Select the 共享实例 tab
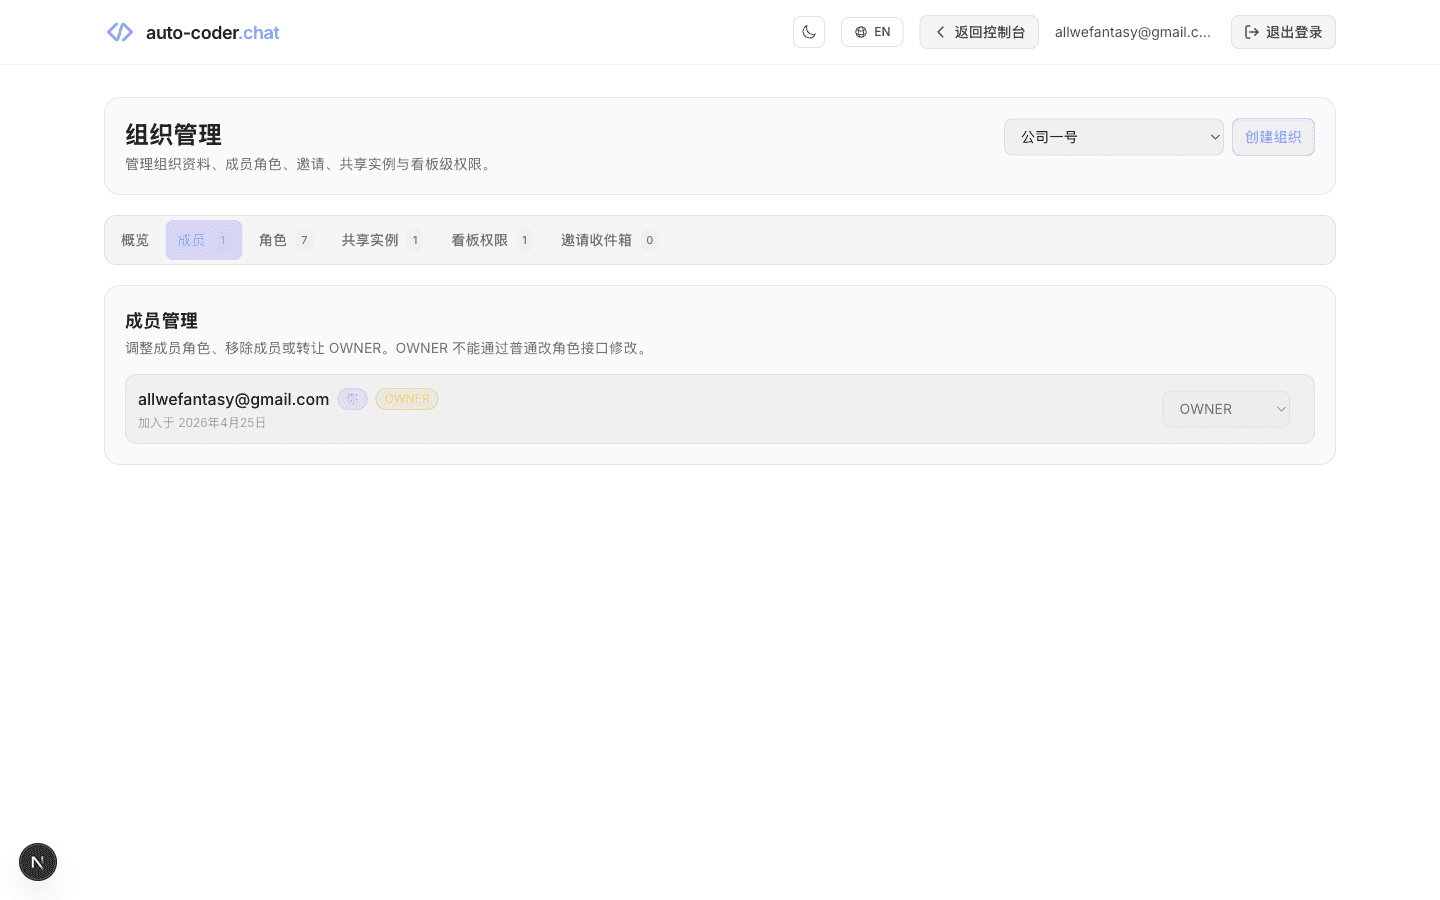The image size is (1440, 900). click(x=369, y=240)
